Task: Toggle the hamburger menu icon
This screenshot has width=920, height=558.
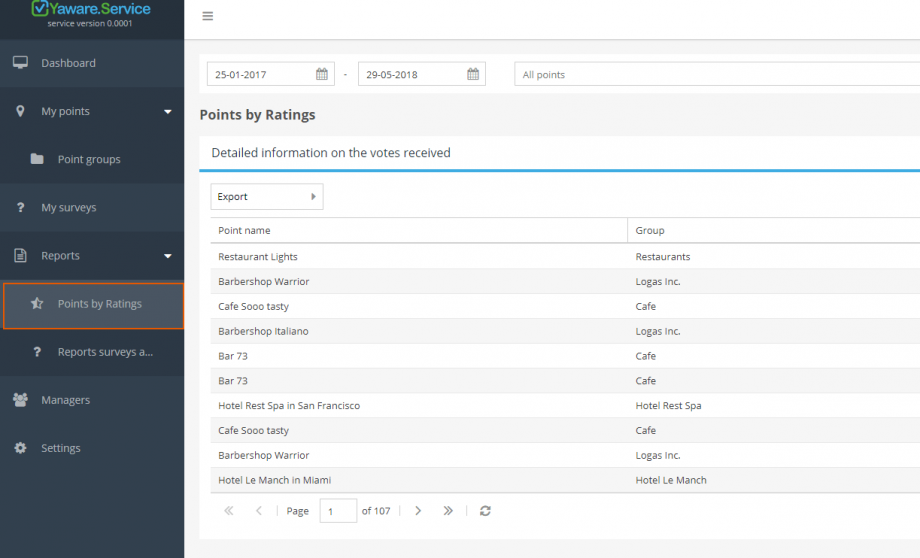Action: [208, 16]
